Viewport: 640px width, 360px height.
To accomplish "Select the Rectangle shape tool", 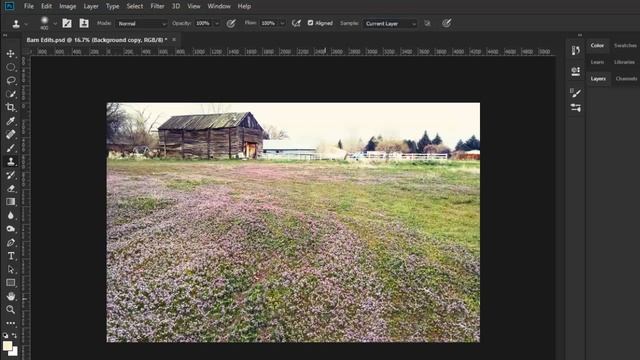I will coord(11,283).
